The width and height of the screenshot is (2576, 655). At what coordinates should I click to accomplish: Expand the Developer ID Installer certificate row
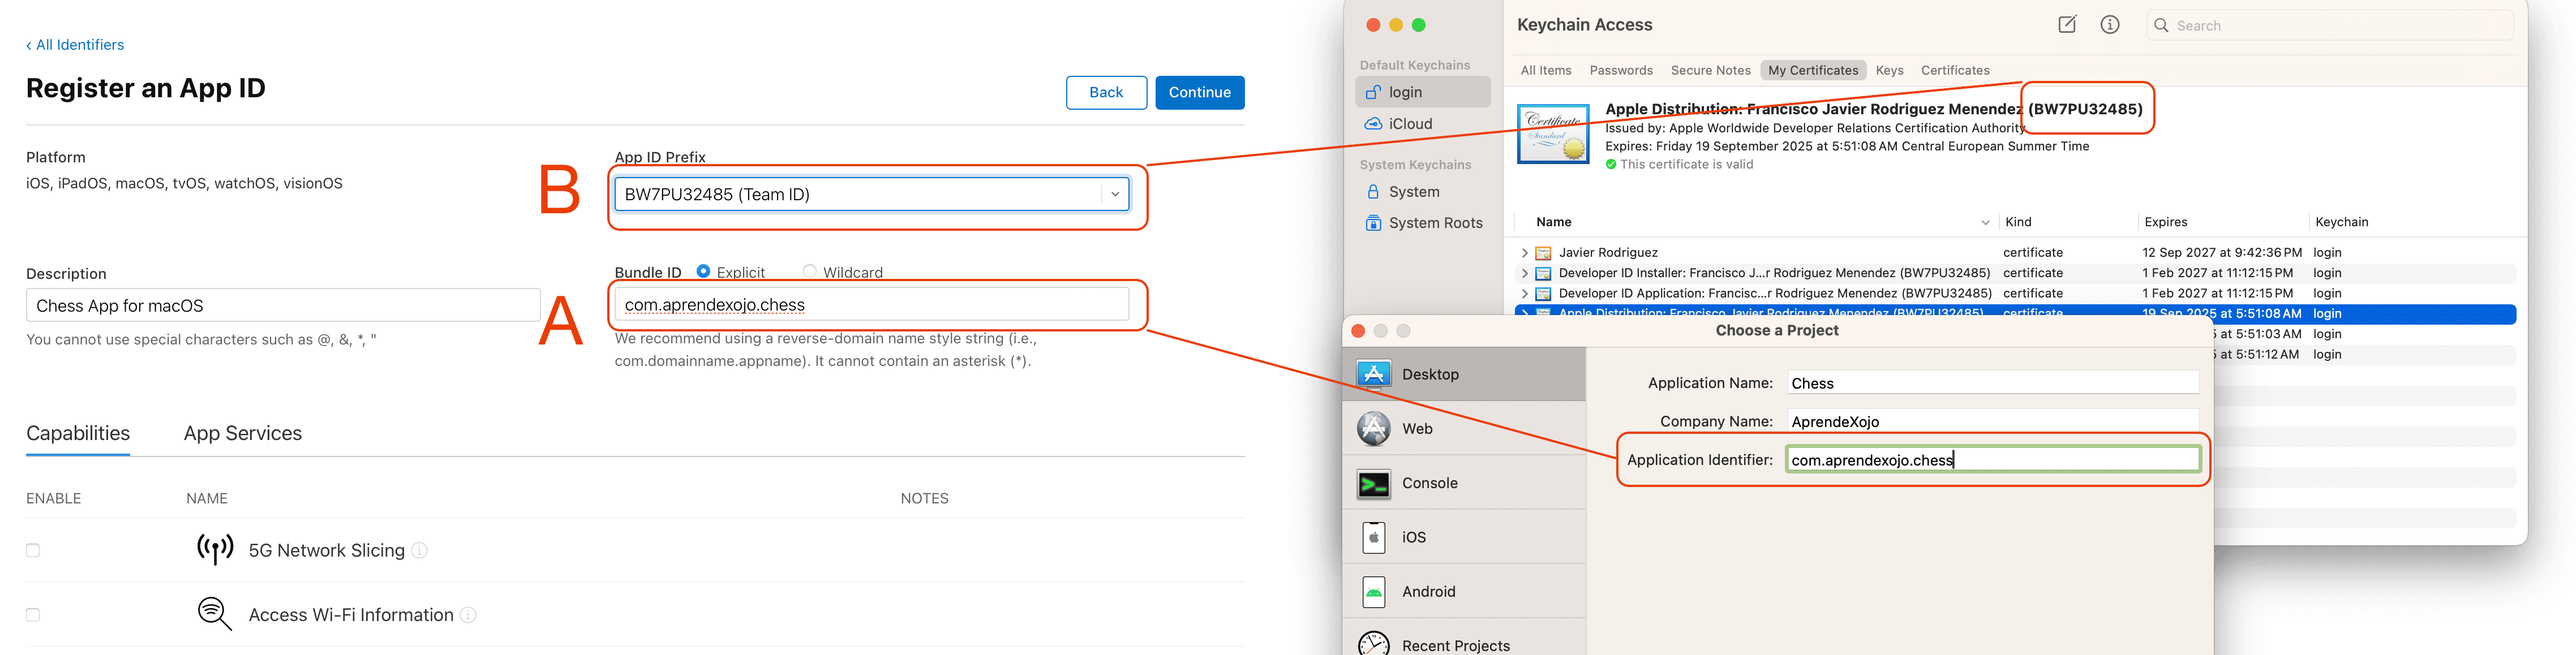pyautogui.click(x=1524, y=273)
